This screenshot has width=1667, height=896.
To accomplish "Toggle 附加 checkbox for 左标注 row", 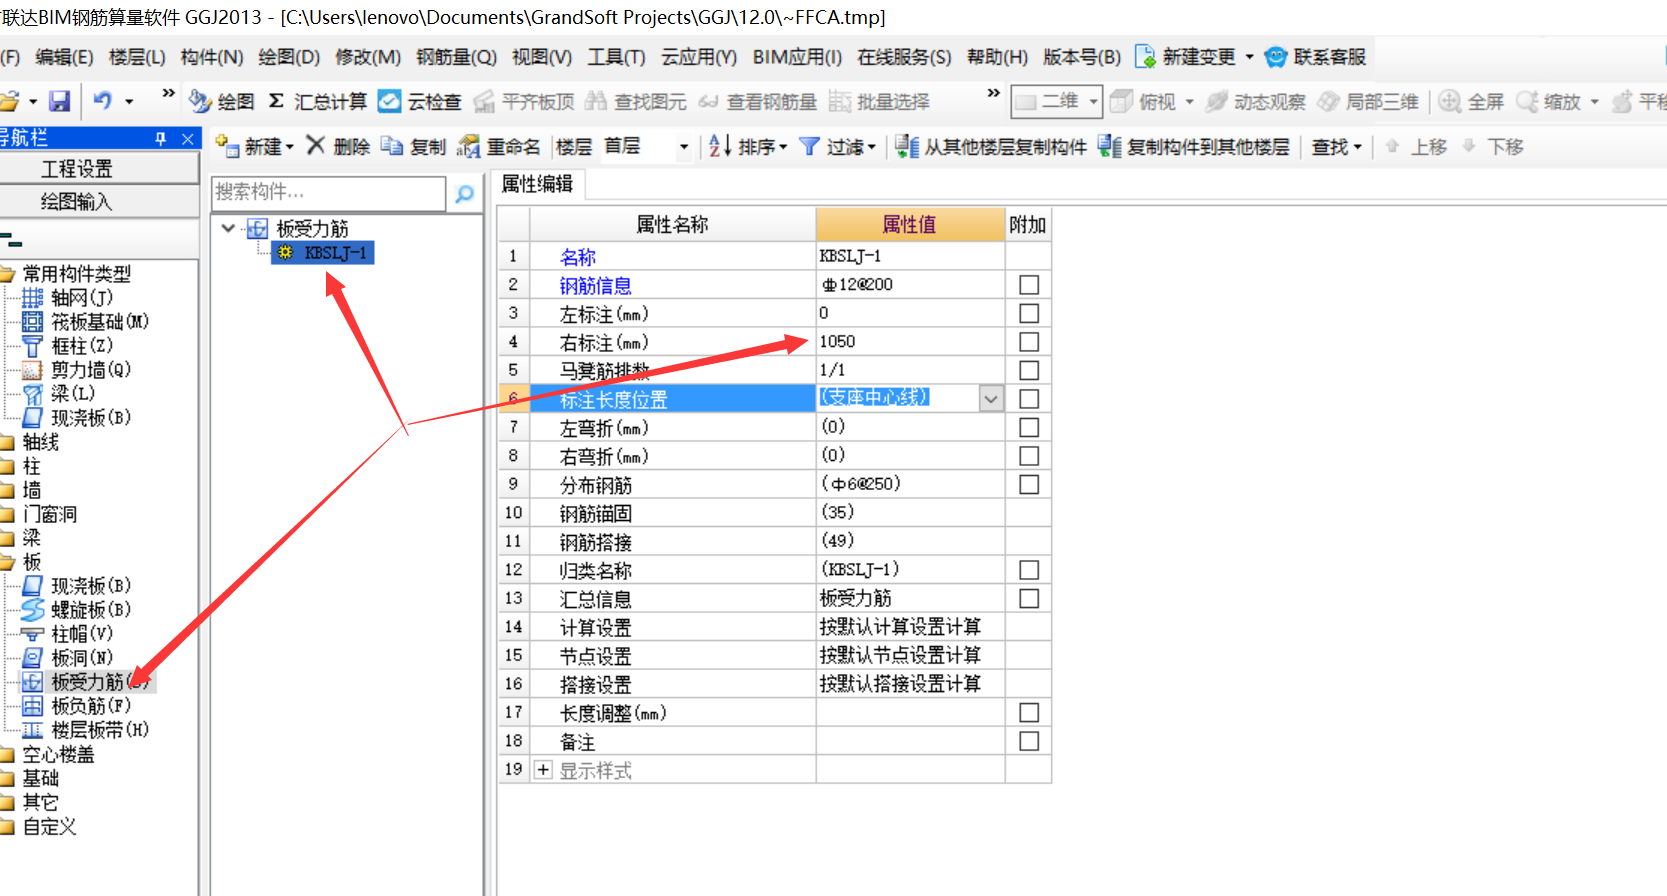I will click(x=1028, y=313).
